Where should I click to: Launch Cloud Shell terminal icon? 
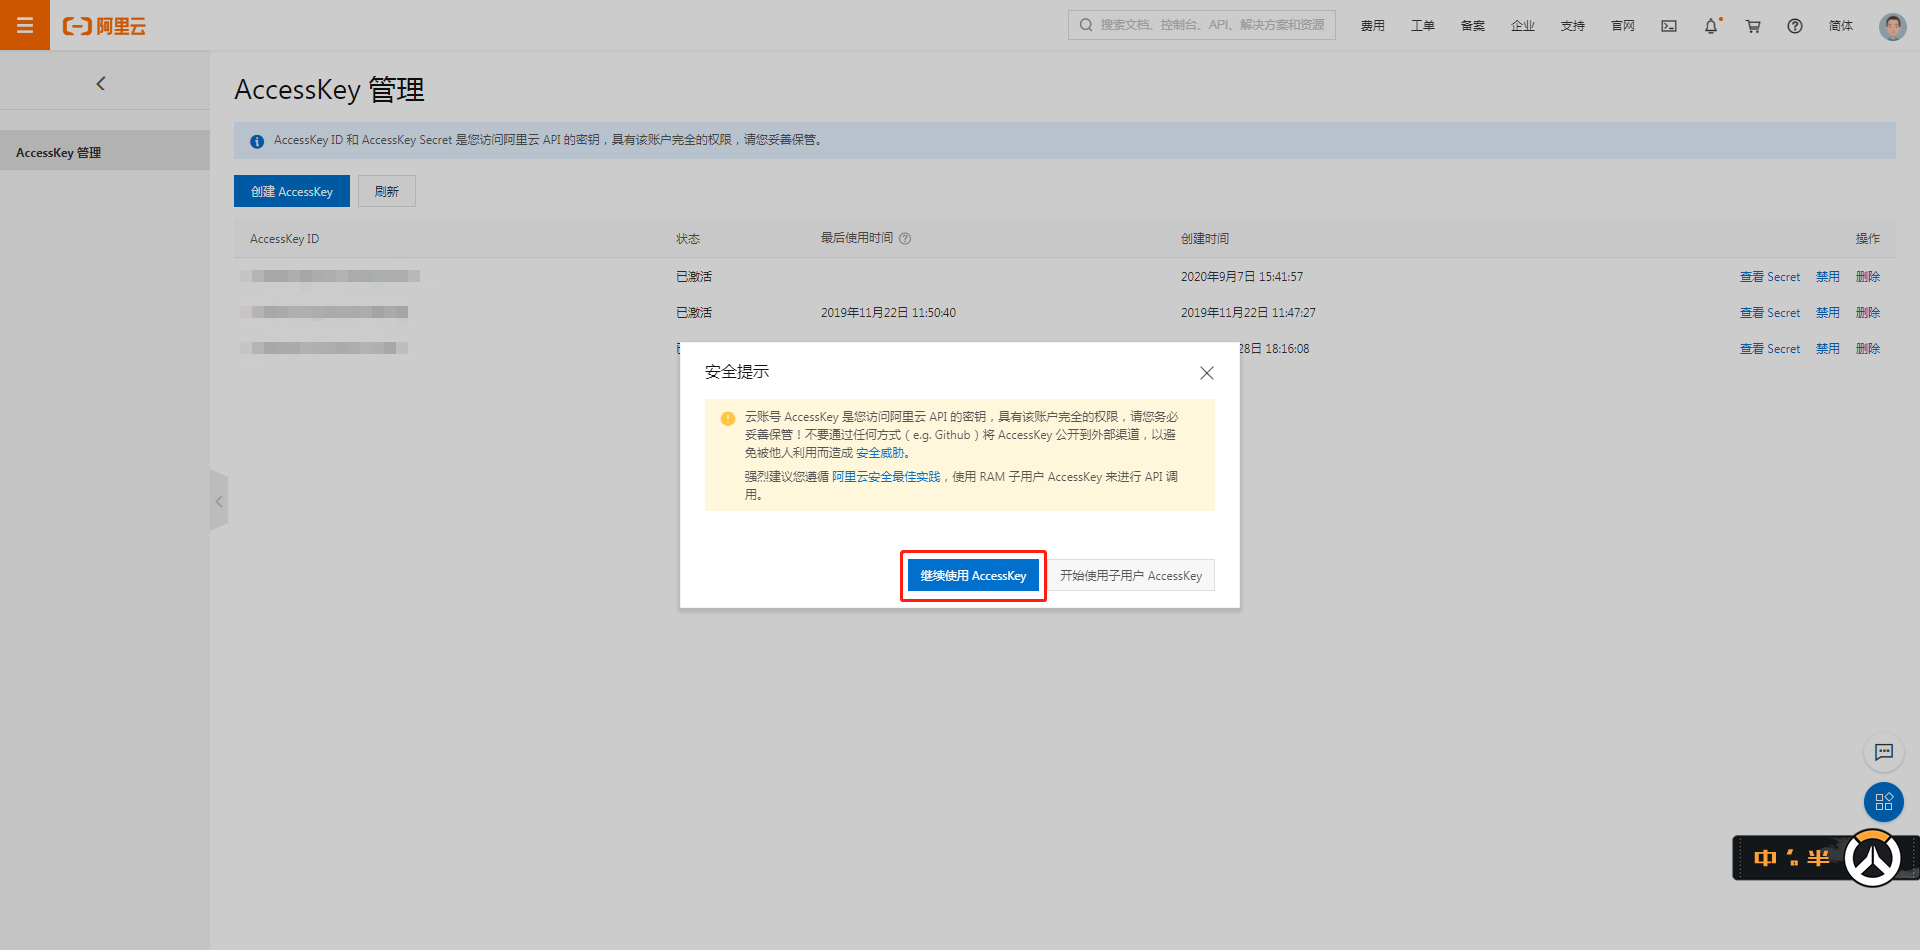tap(1669, 26)
